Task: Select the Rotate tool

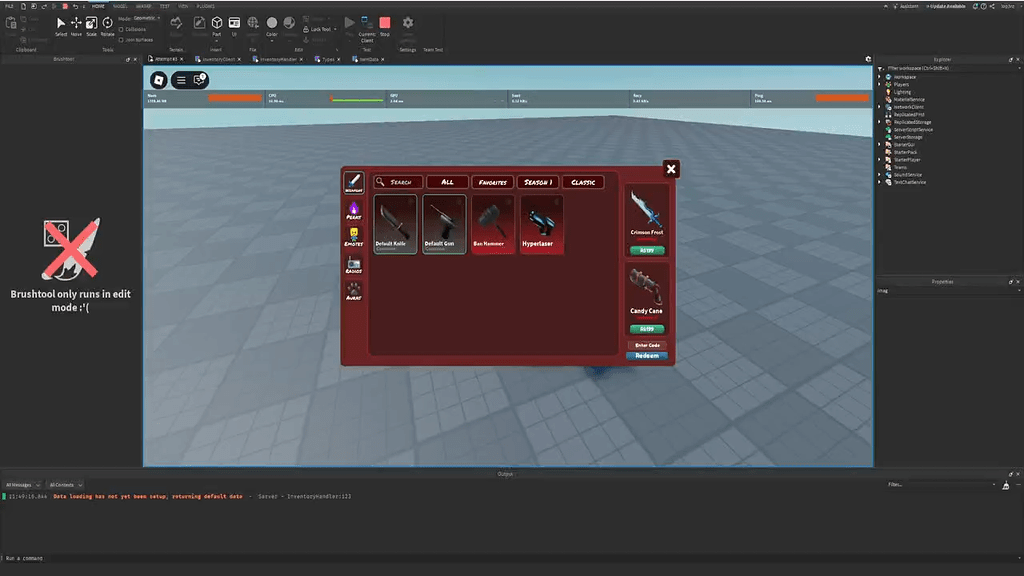Action: pos(108,22)
